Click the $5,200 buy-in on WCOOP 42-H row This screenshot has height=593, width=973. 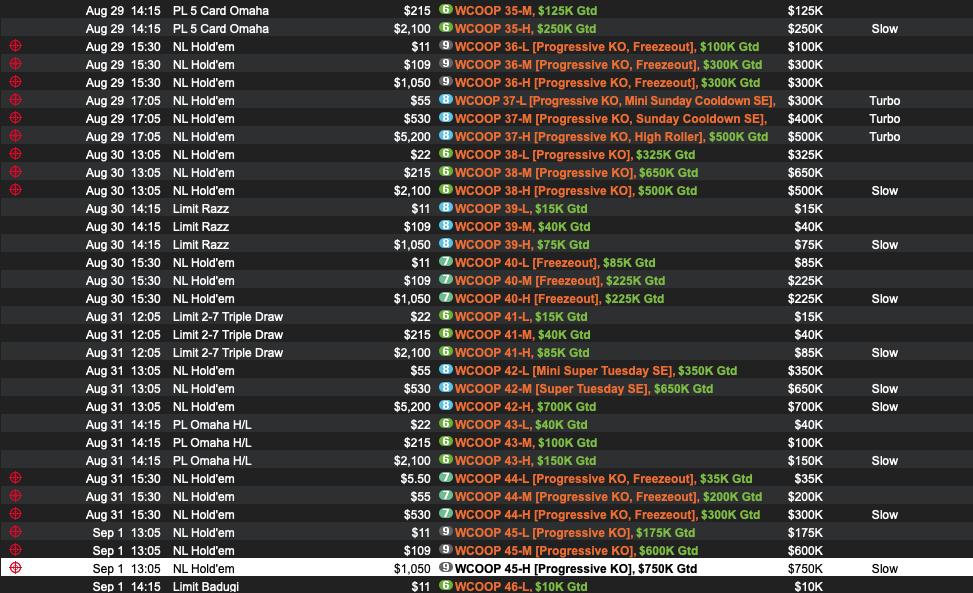point(412,406)
